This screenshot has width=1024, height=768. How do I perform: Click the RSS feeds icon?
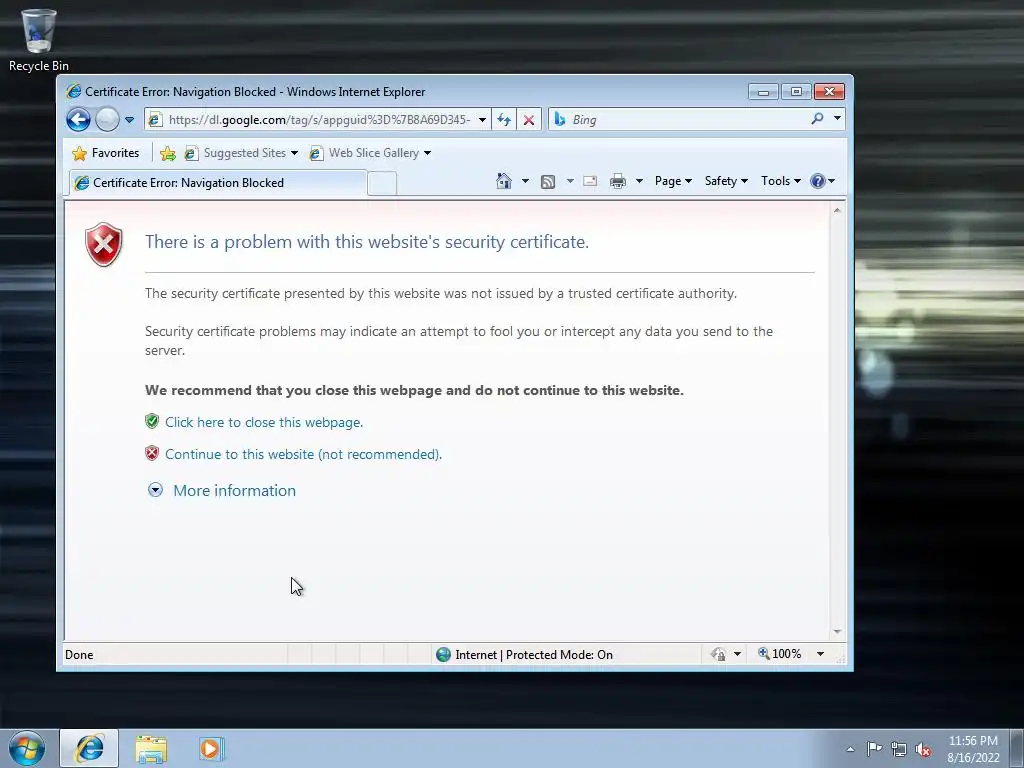(x=548, y=182)
